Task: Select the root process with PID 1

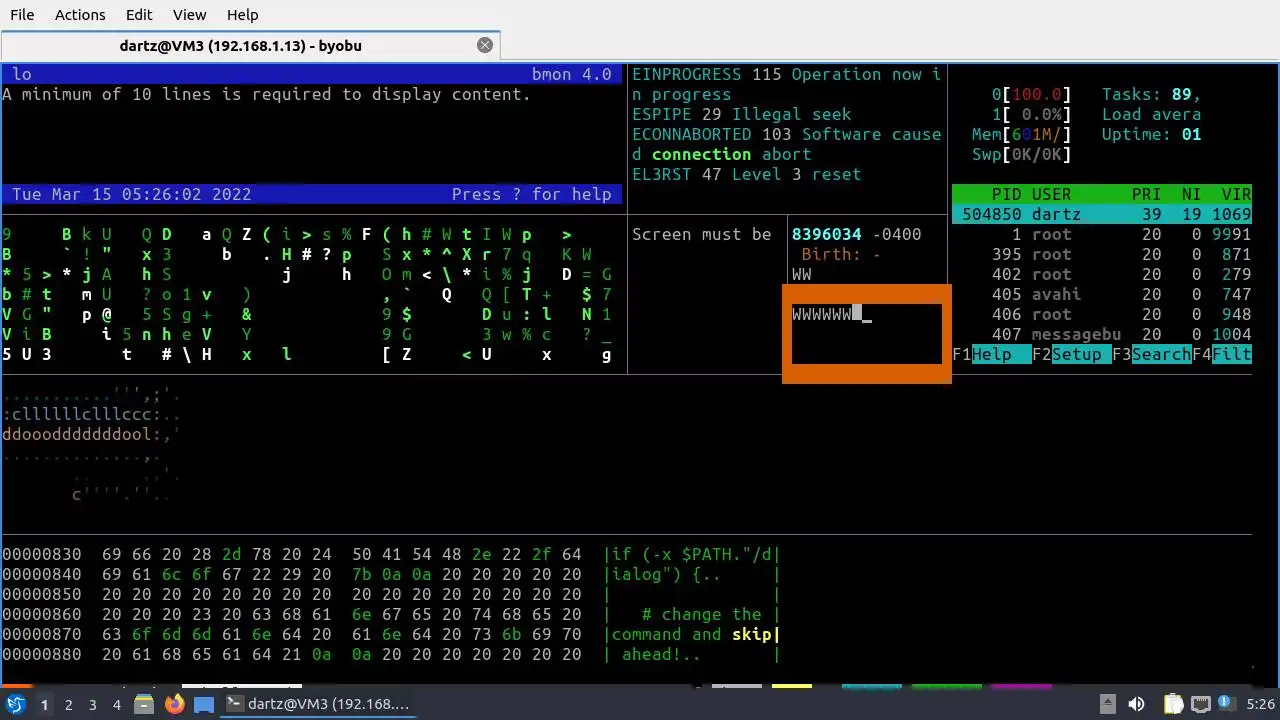Action: 1102,234
